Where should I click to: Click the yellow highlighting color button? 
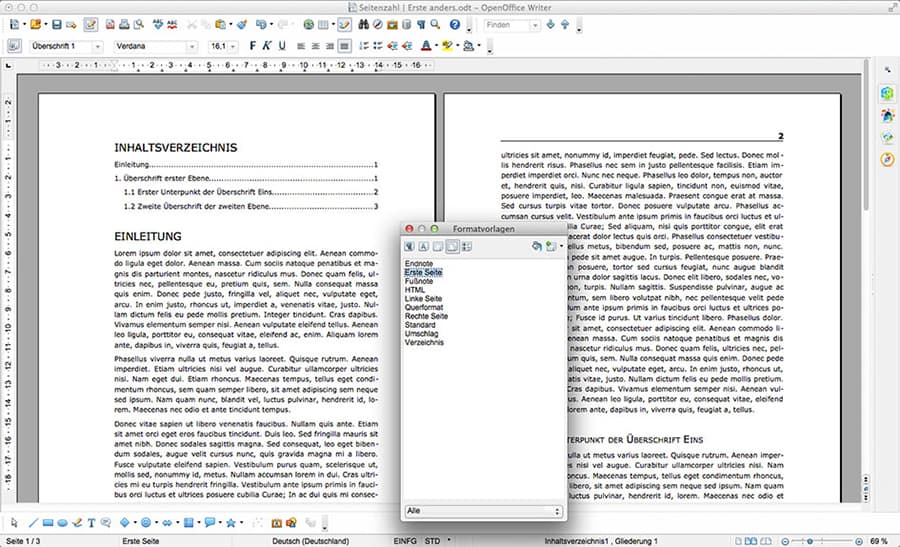pos(447,46)
